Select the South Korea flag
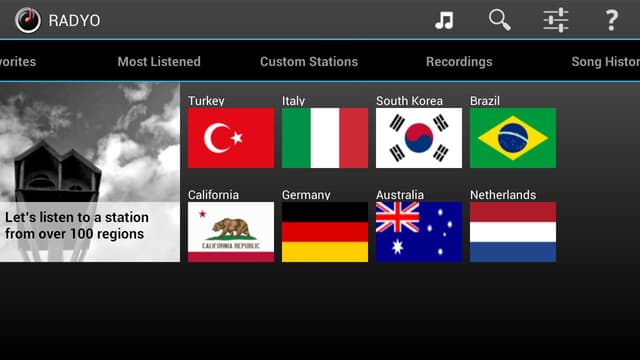Screen dimensions: 640x360 (419, 138)
